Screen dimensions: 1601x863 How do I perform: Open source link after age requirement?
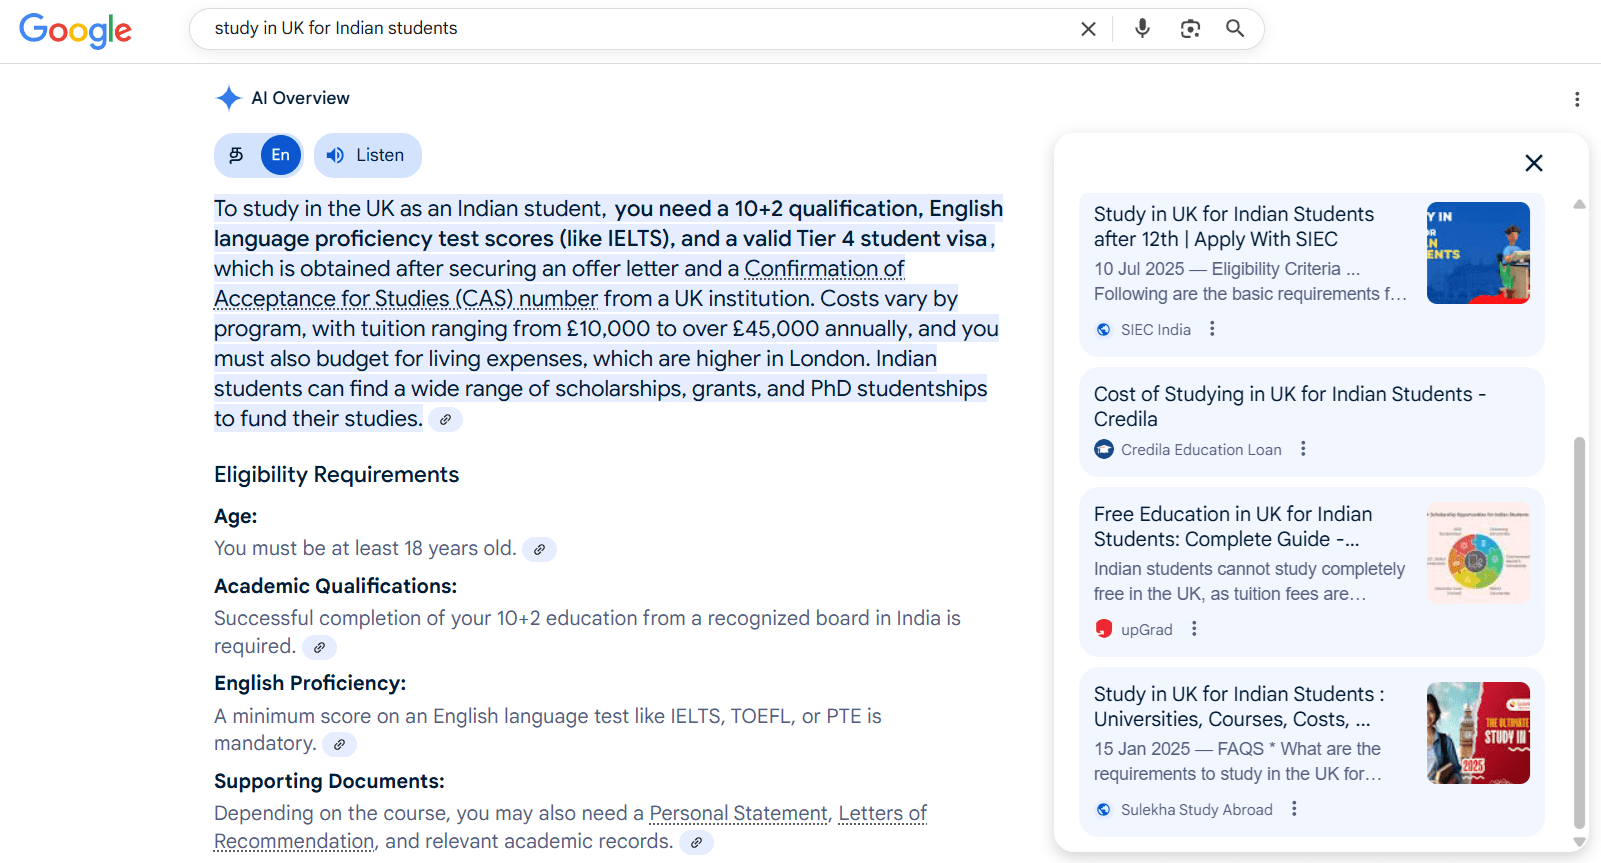tap(539, 549)
